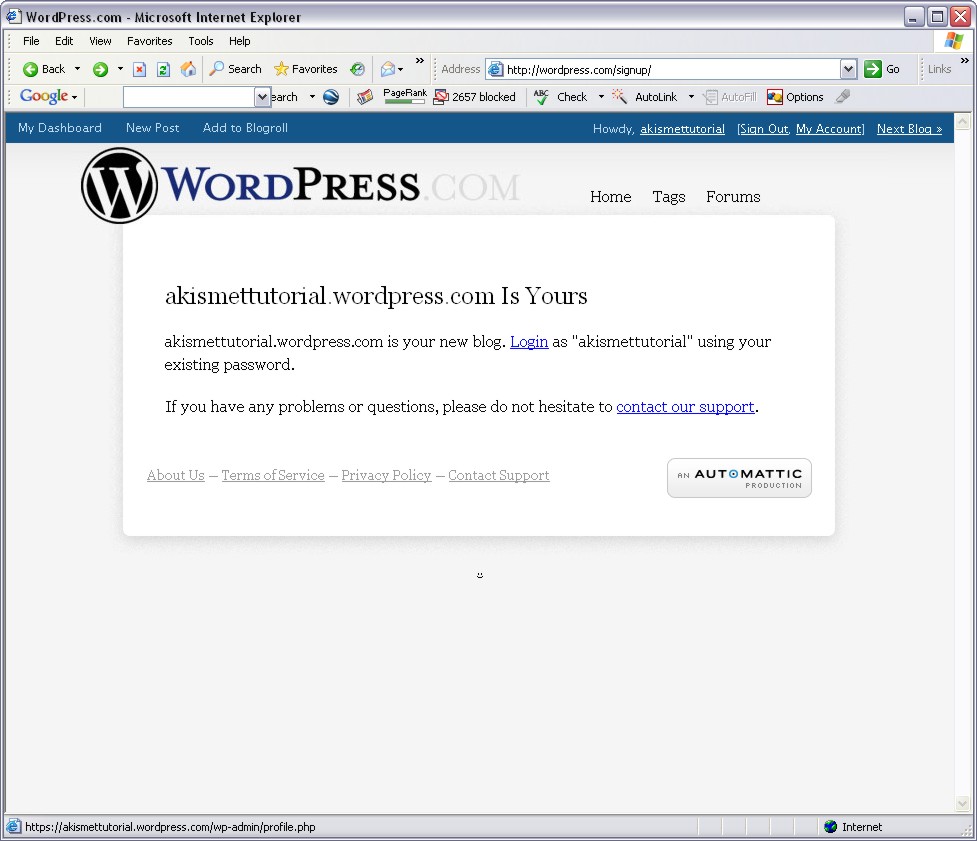Go to Next Blog

(909, 129)
